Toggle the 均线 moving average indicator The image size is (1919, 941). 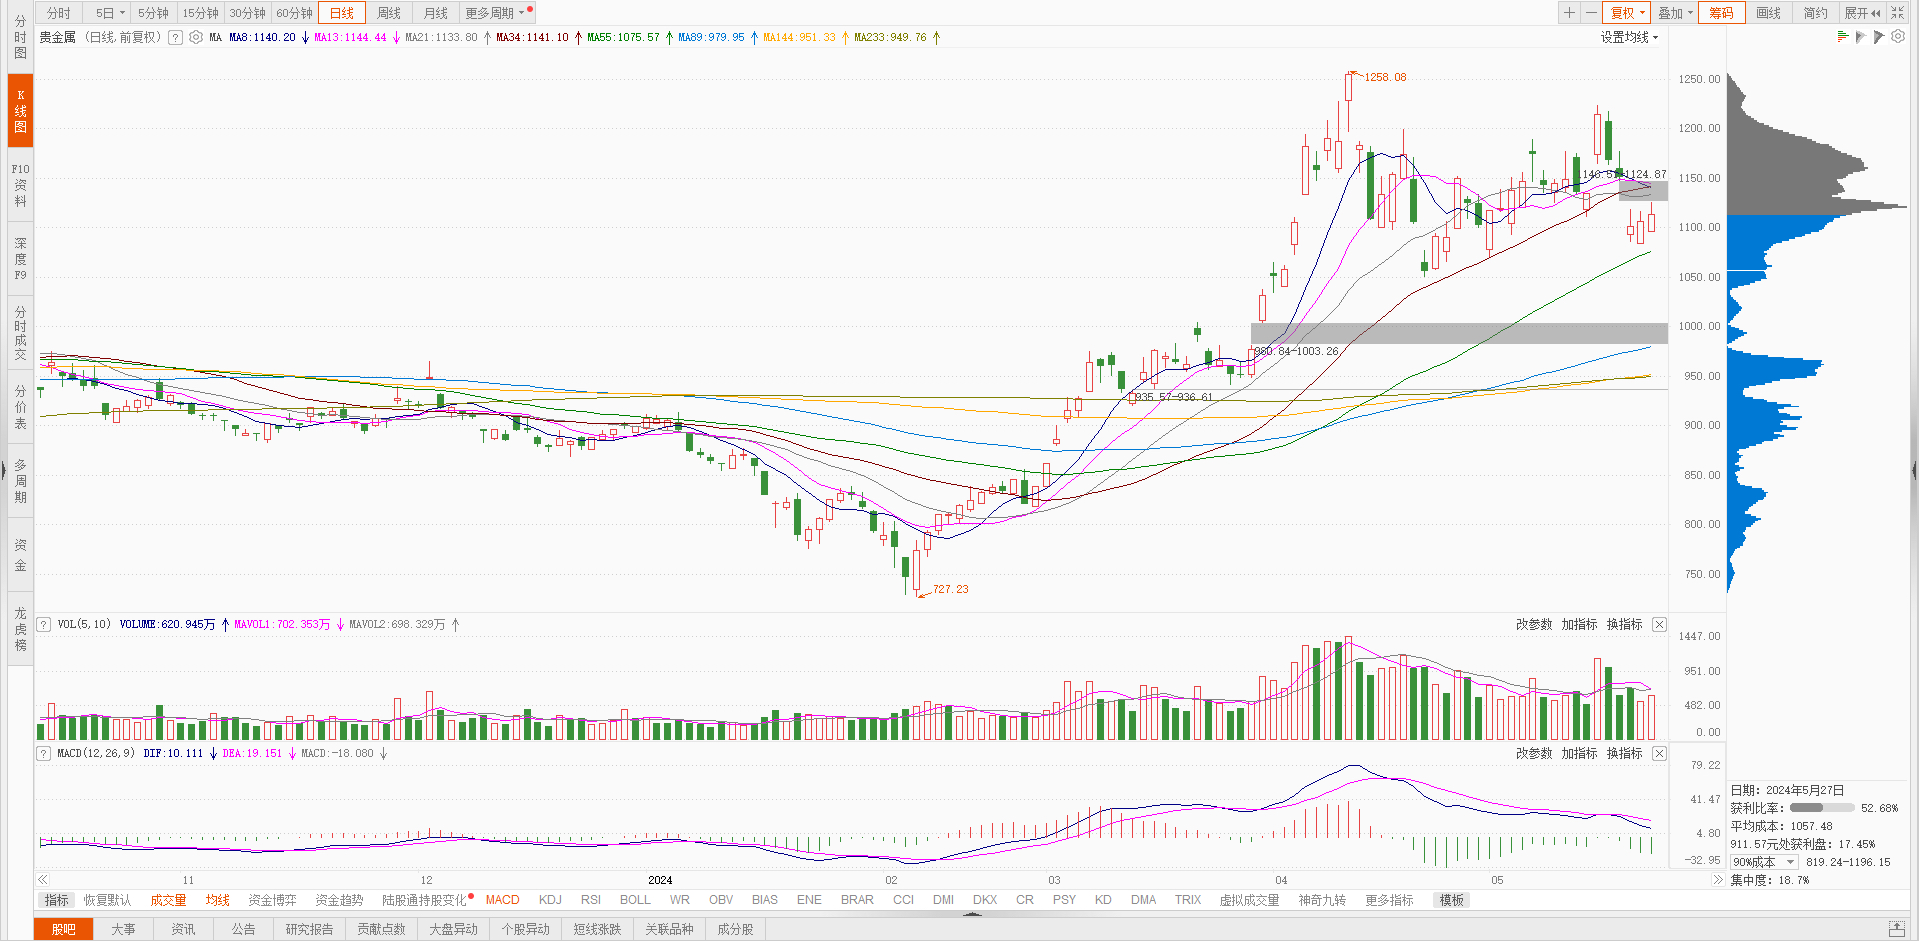coord(217,900)
